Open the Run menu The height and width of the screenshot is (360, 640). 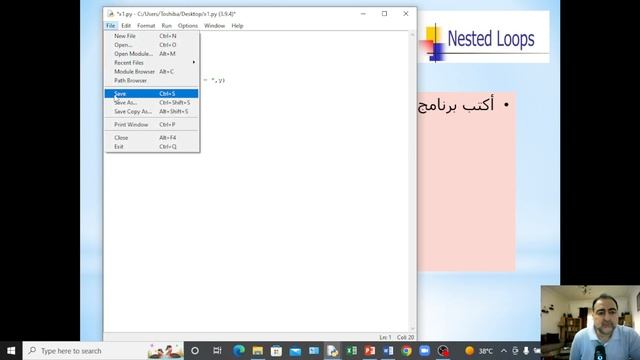[x=167, y=26]
